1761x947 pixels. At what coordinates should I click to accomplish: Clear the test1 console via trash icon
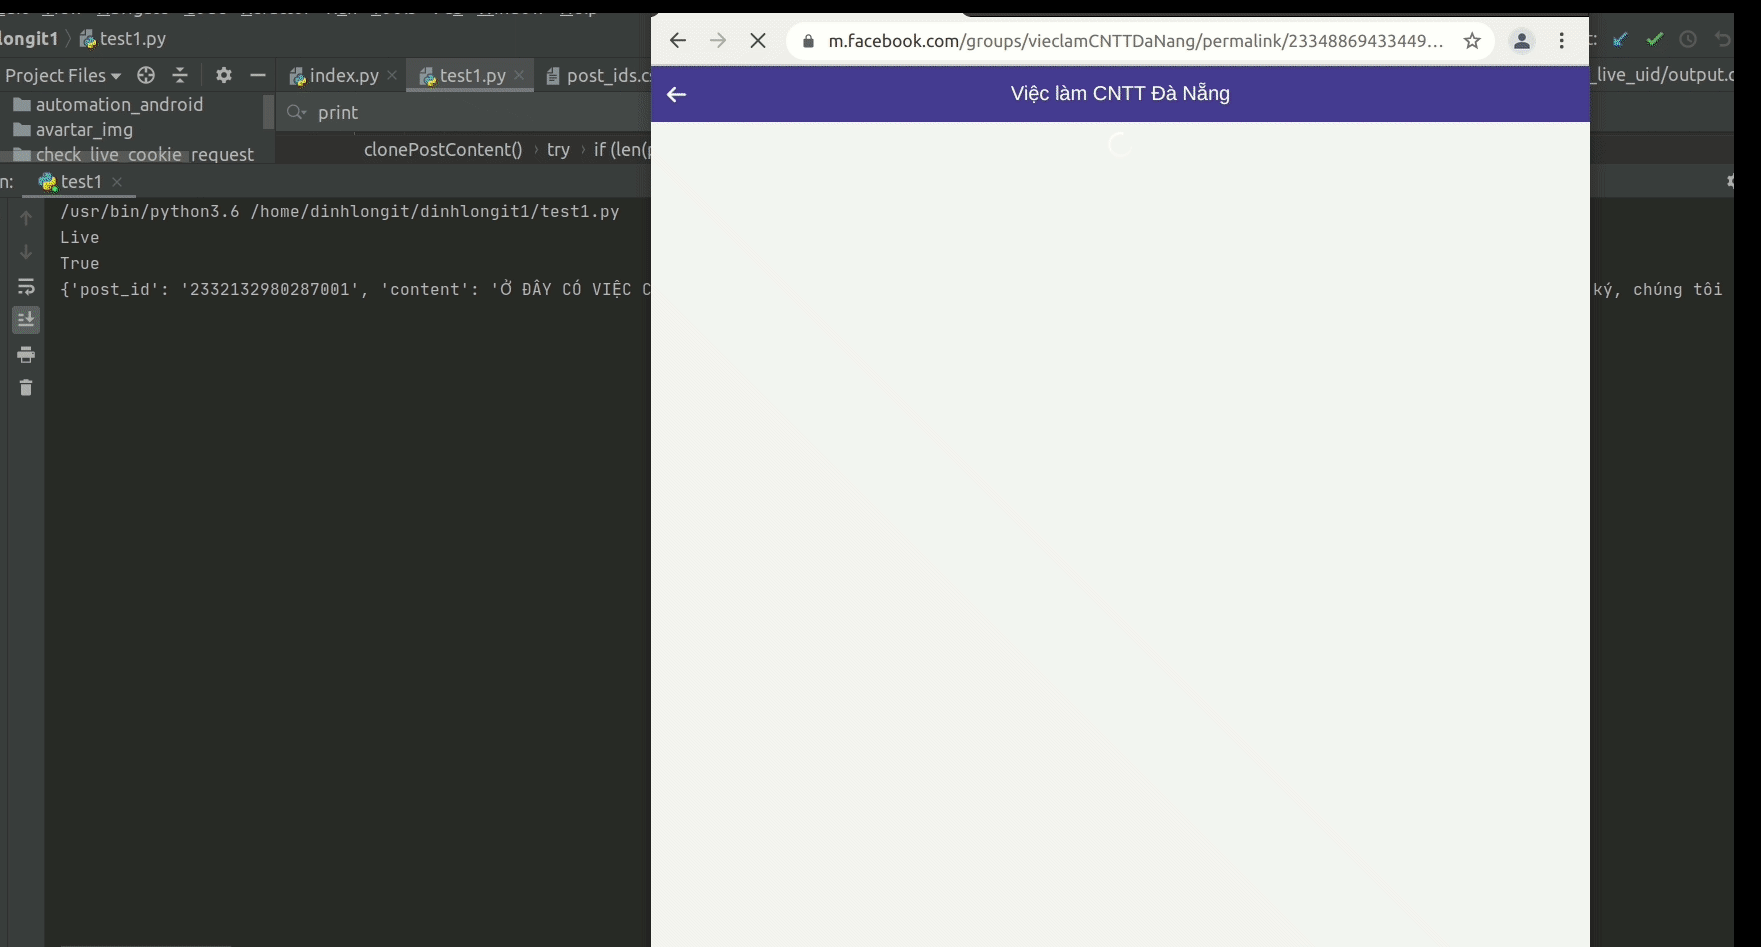25,388
